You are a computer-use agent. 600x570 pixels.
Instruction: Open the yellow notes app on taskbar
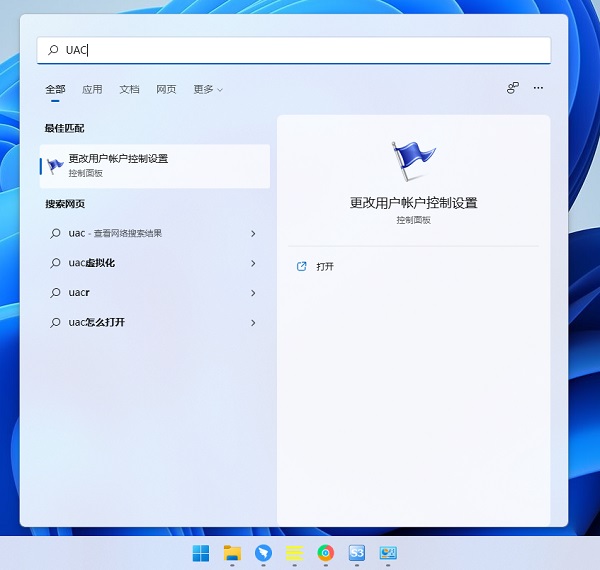[294, 553]
